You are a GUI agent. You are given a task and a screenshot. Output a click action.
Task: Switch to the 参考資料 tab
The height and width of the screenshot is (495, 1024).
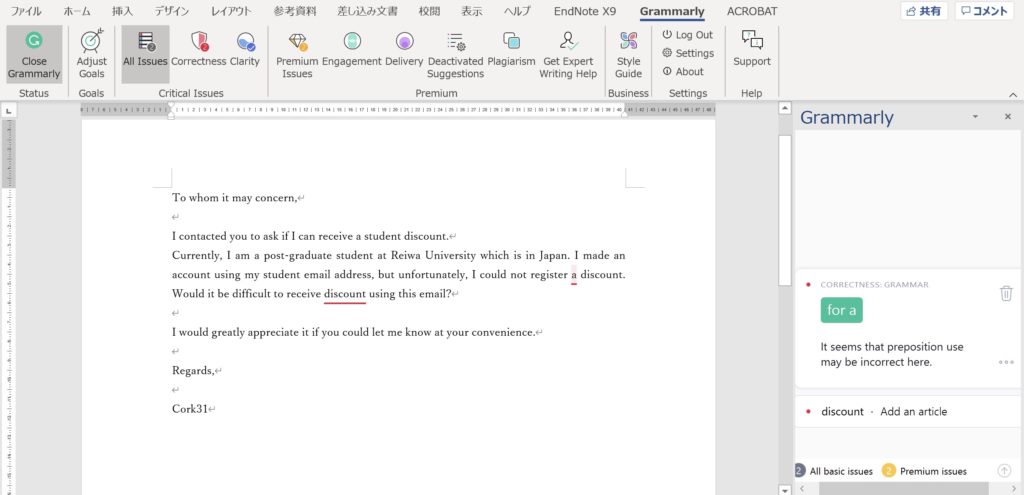pyautogui.click(x=296, y=11)
